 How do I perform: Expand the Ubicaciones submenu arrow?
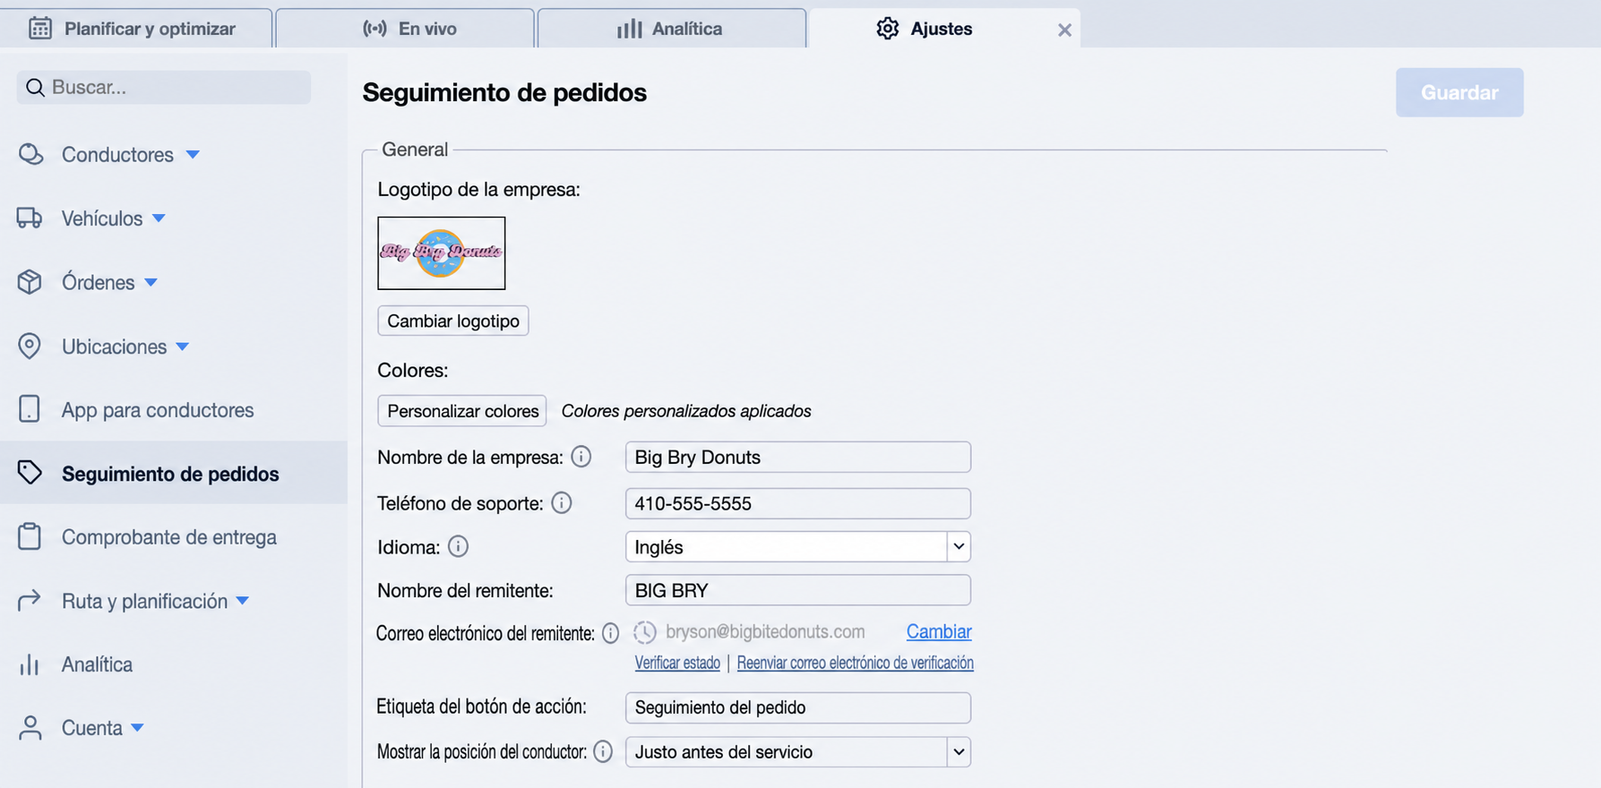(182, 347)
